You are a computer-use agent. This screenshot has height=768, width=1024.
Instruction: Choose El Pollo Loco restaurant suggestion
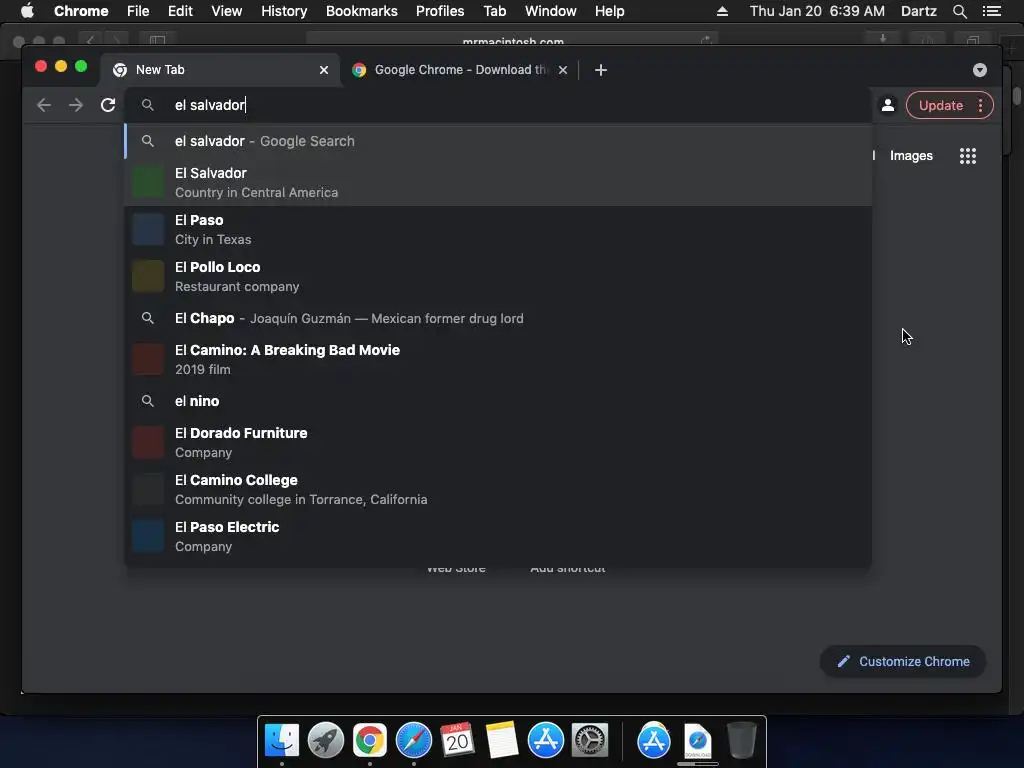point(498,276)
